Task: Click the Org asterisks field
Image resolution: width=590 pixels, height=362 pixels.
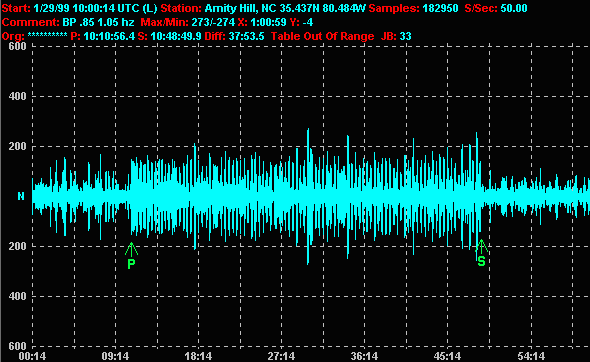Action: coord(47,35)
